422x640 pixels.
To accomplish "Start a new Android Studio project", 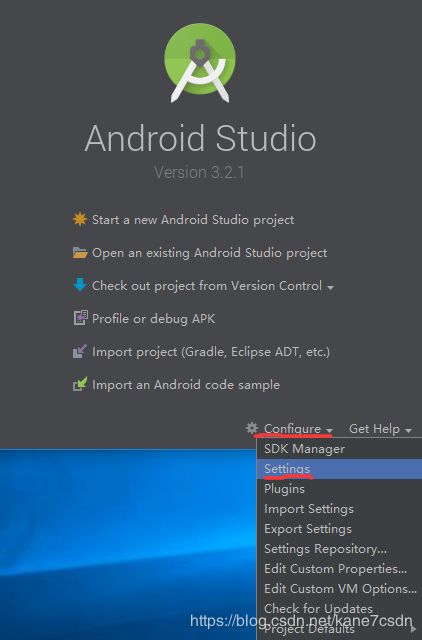I will click(x=193, y=220).
